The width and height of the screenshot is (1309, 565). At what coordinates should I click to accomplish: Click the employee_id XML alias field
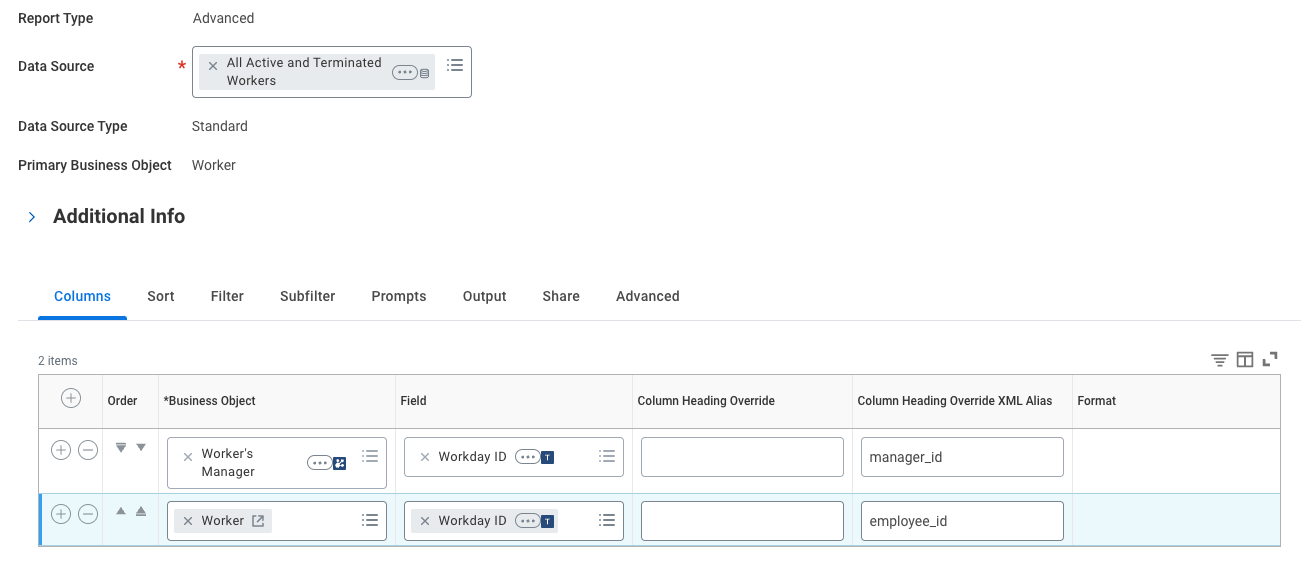coord(961,521)
